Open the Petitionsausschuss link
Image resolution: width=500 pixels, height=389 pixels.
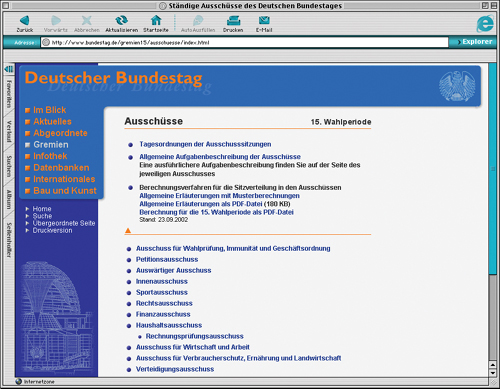pos(167,259)
